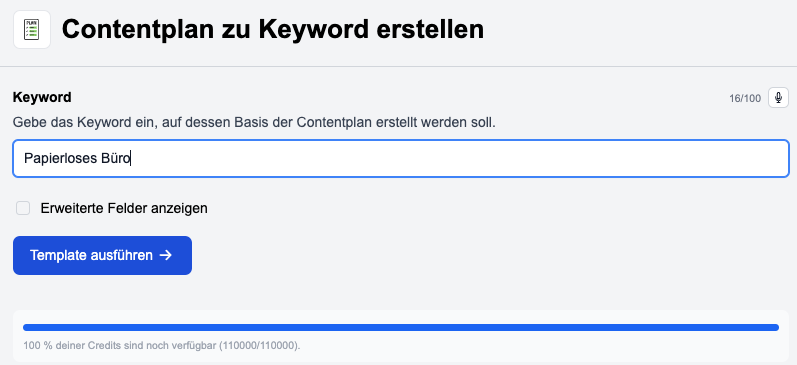Click the empty area right of Büro in field
The width and height of the screenshot is (797, 365).
(x=457, y=159)
